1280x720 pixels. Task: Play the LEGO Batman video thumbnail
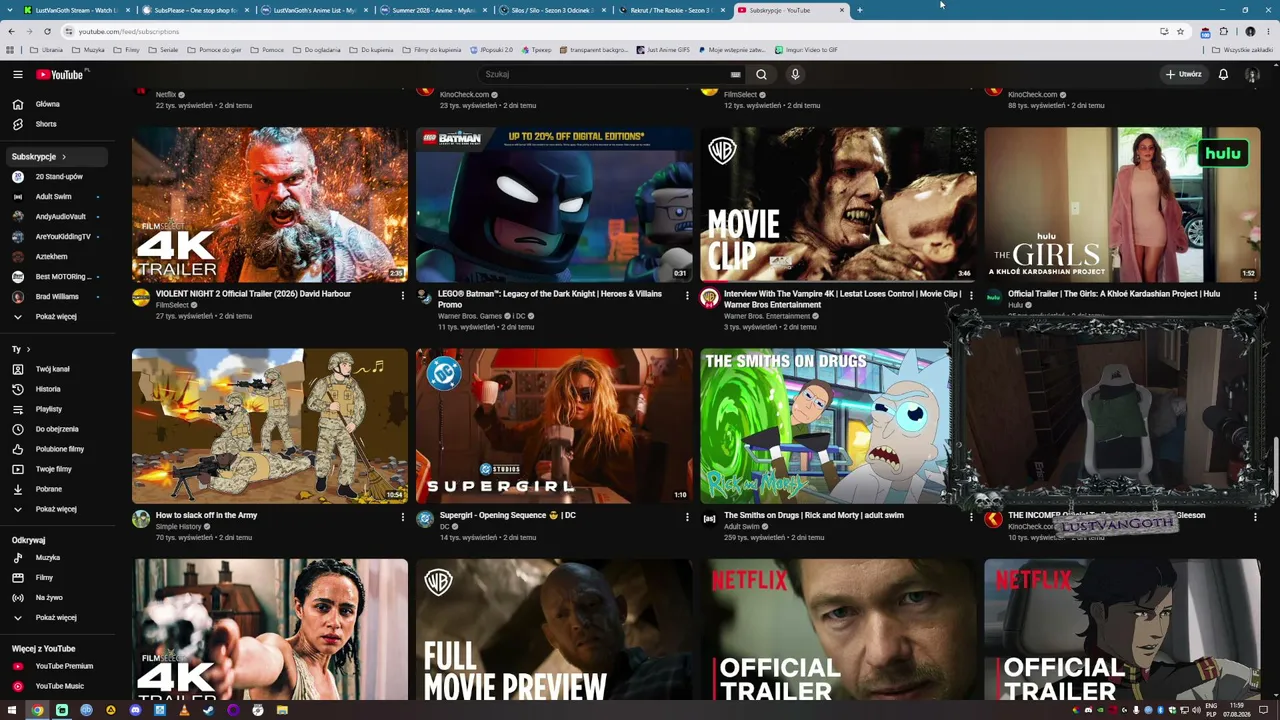pos(554,205)
